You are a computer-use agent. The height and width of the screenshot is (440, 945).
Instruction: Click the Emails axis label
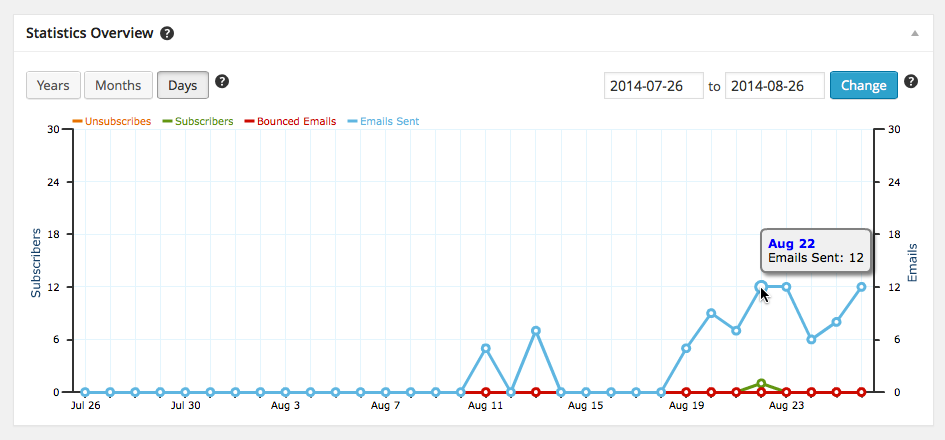click(x=912, y=263)
